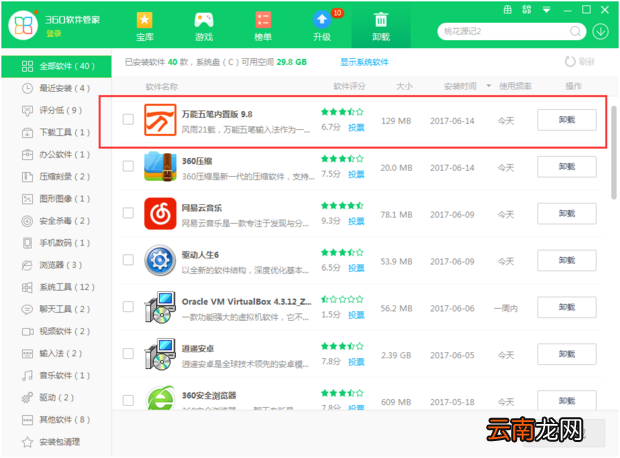Select 办公软件 (1) category
Screen dimensions: 620x458
pyautogui.click(x=57, y=155)
